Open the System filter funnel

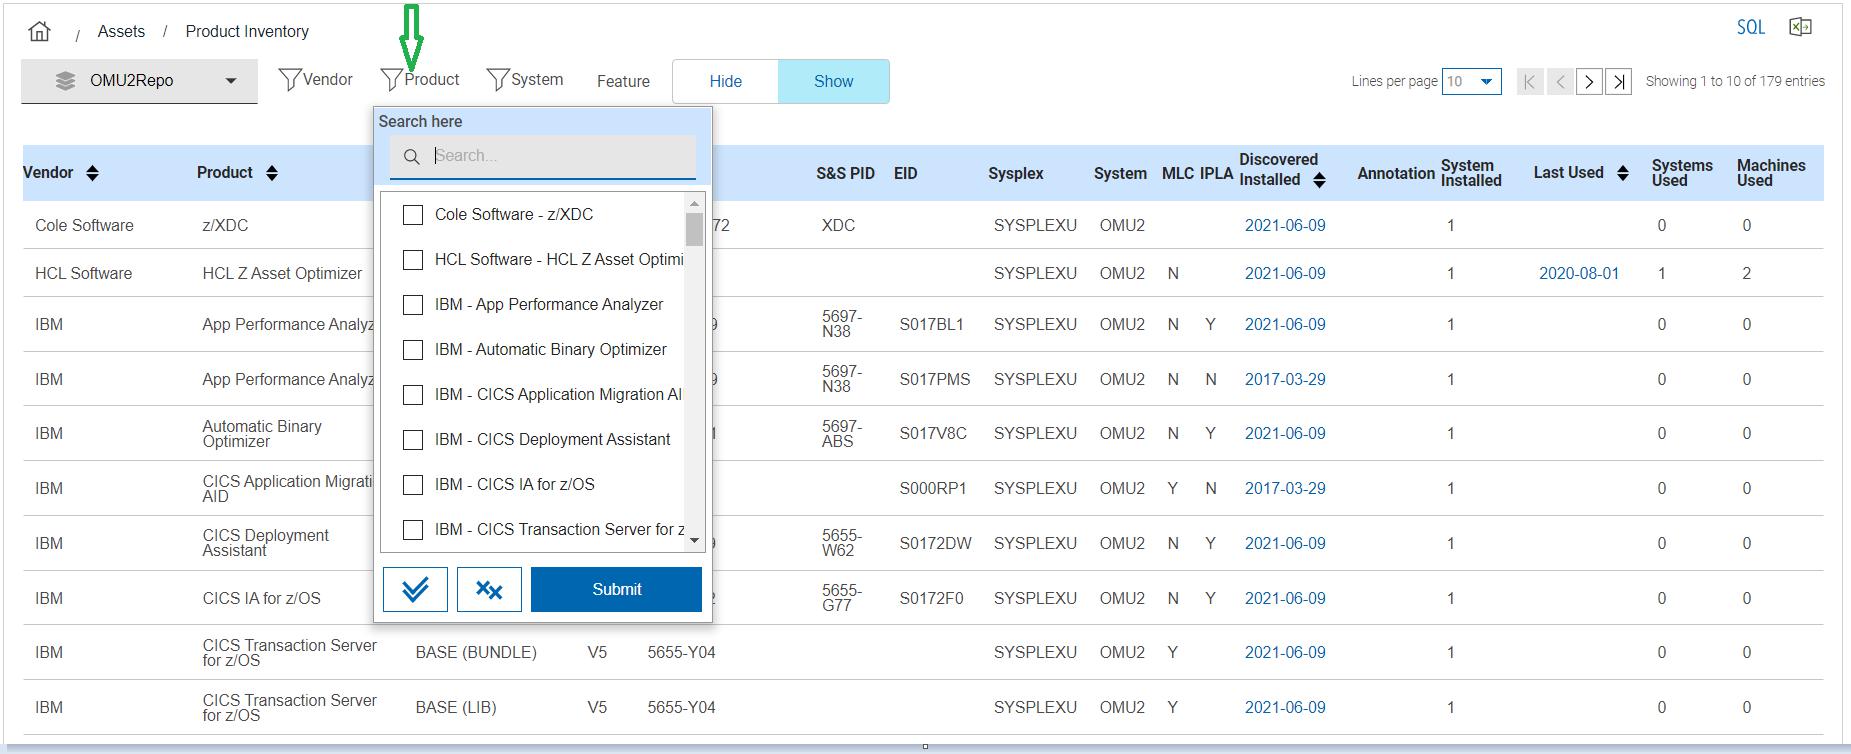(x=497, y=80)
